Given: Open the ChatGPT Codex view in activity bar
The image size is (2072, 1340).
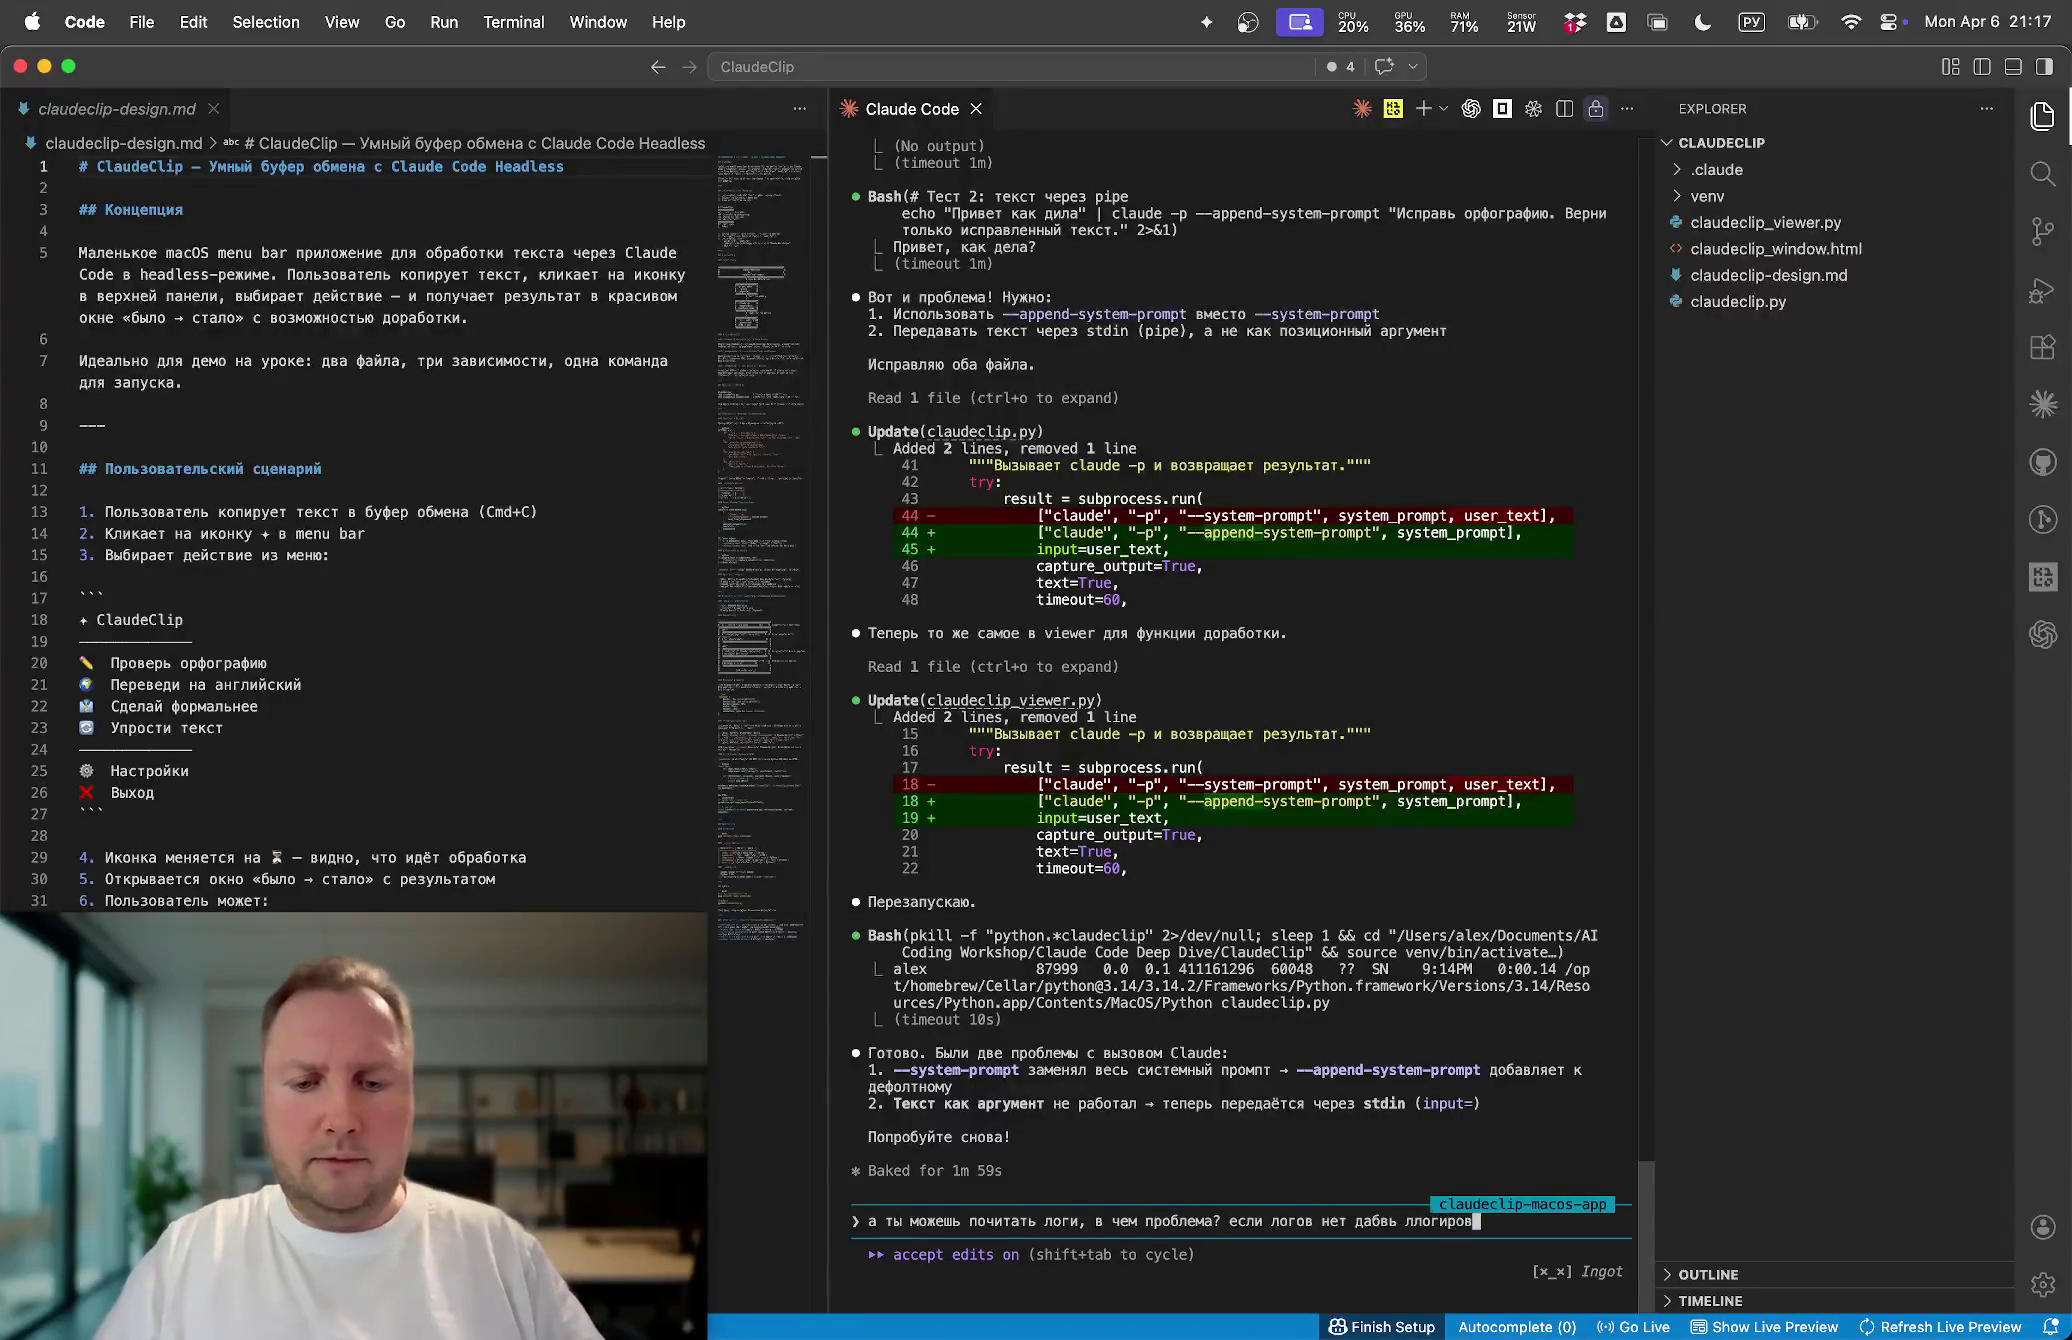Looking at the screenshot, I should click(2042, 634).
